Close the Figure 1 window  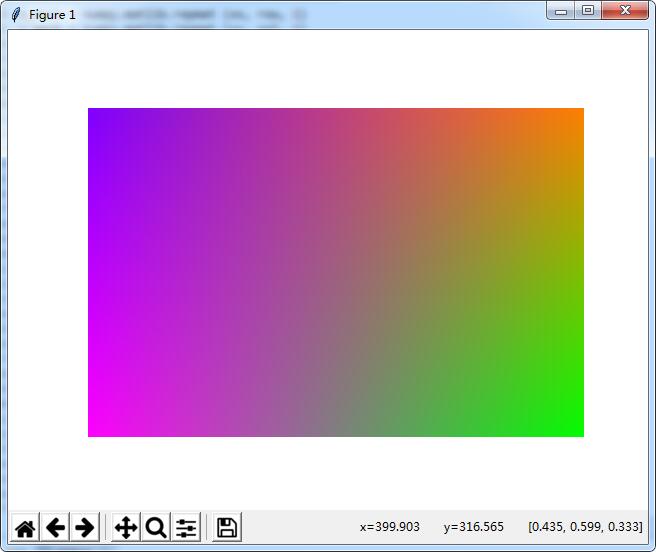(x=625, y=10)
